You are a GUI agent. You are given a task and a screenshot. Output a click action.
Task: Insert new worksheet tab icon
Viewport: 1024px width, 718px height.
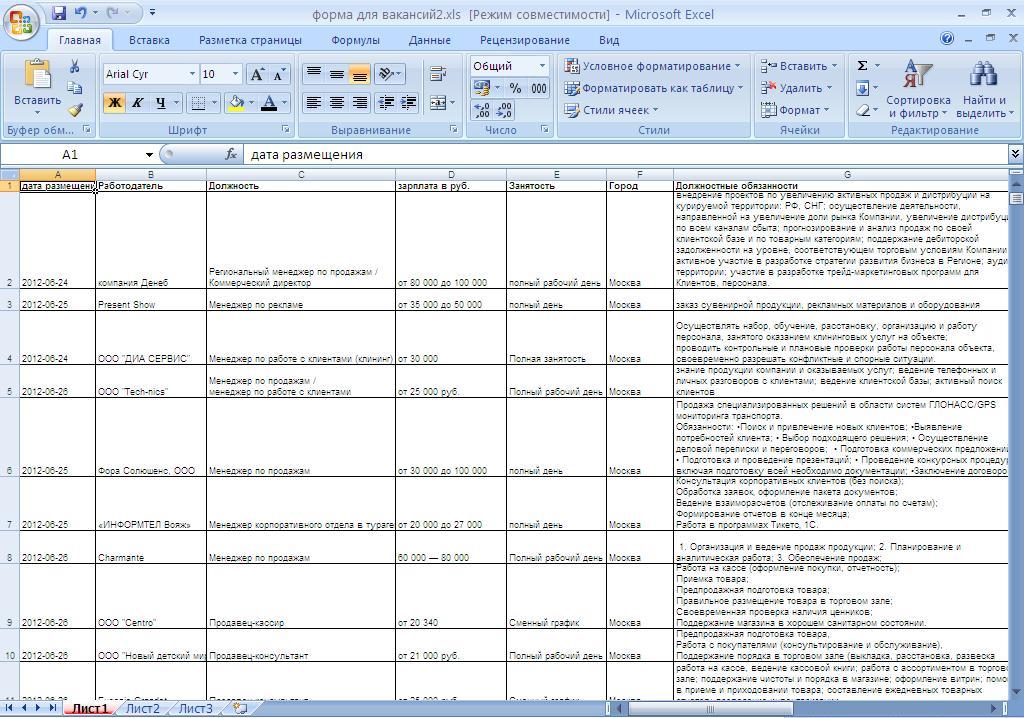(240, 708)
